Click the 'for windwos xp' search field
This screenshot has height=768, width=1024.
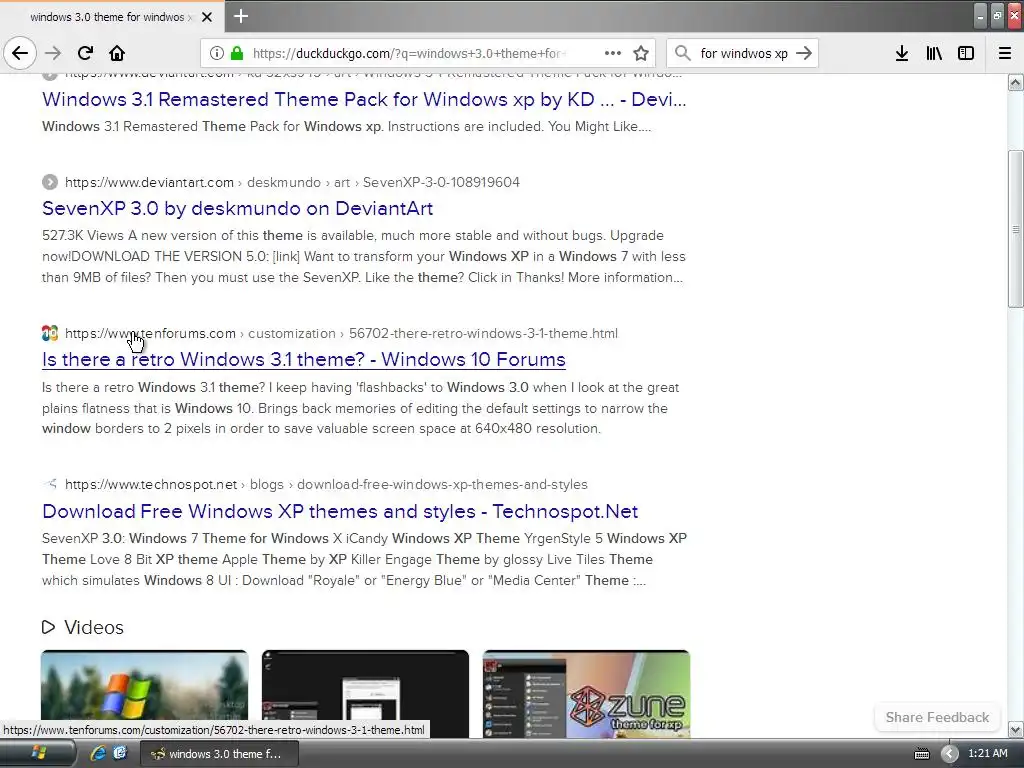click(744, 54)
